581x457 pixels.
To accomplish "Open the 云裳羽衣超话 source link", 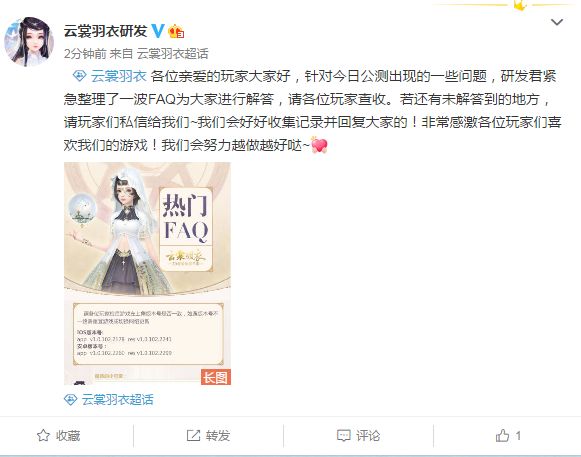I will (172, 54).
